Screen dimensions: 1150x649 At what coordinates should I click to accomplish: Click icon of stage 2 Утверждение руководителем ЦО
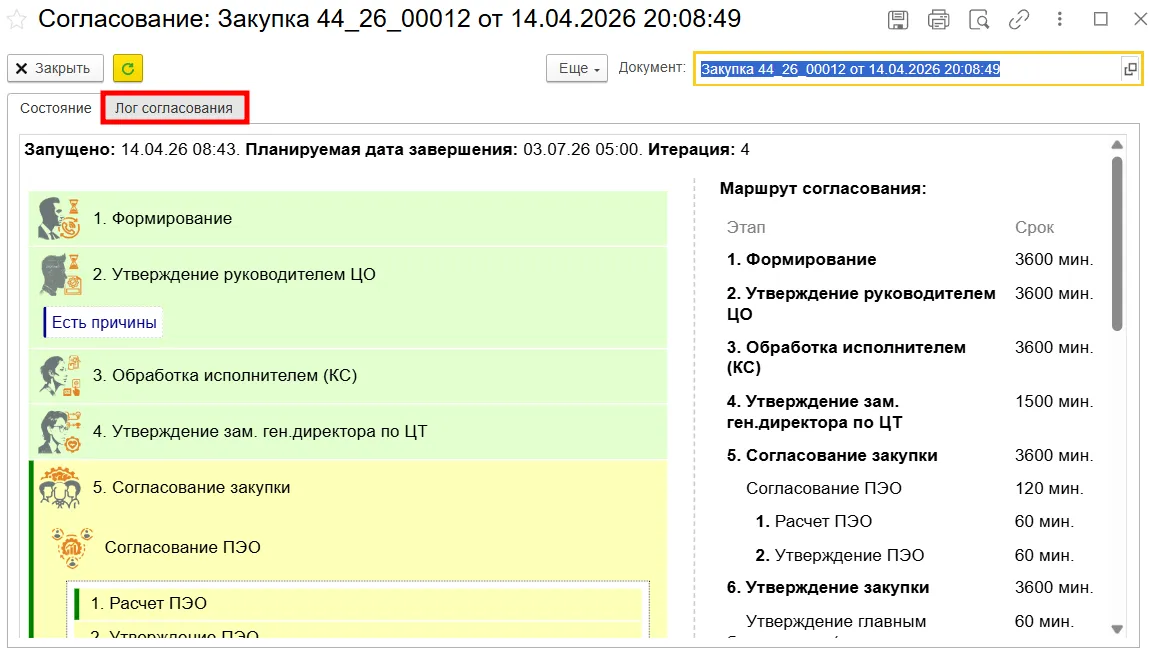(x=59, y=274)
